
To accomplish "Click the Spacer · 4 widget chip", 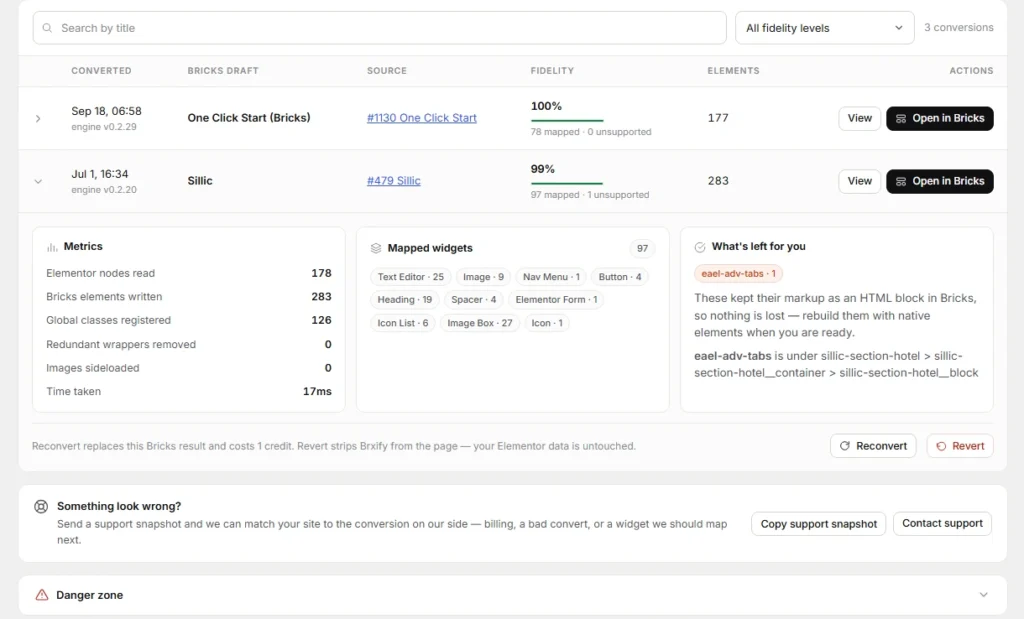I will pos(473,300).
